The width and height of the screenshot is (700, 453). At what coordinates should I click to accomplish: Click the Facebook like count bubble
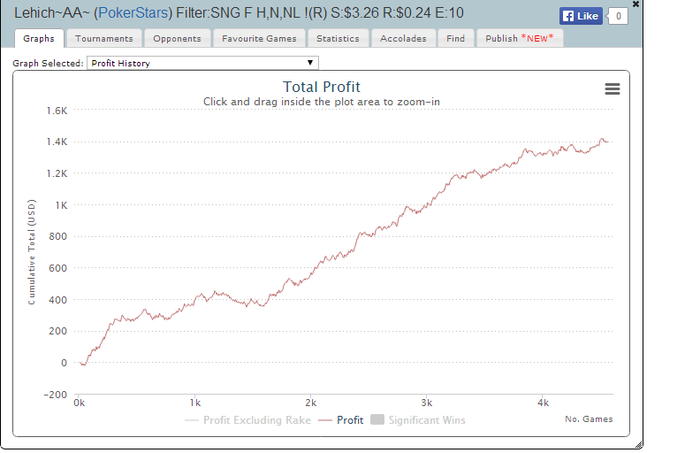pyautogui.click(x=618, y=16)
